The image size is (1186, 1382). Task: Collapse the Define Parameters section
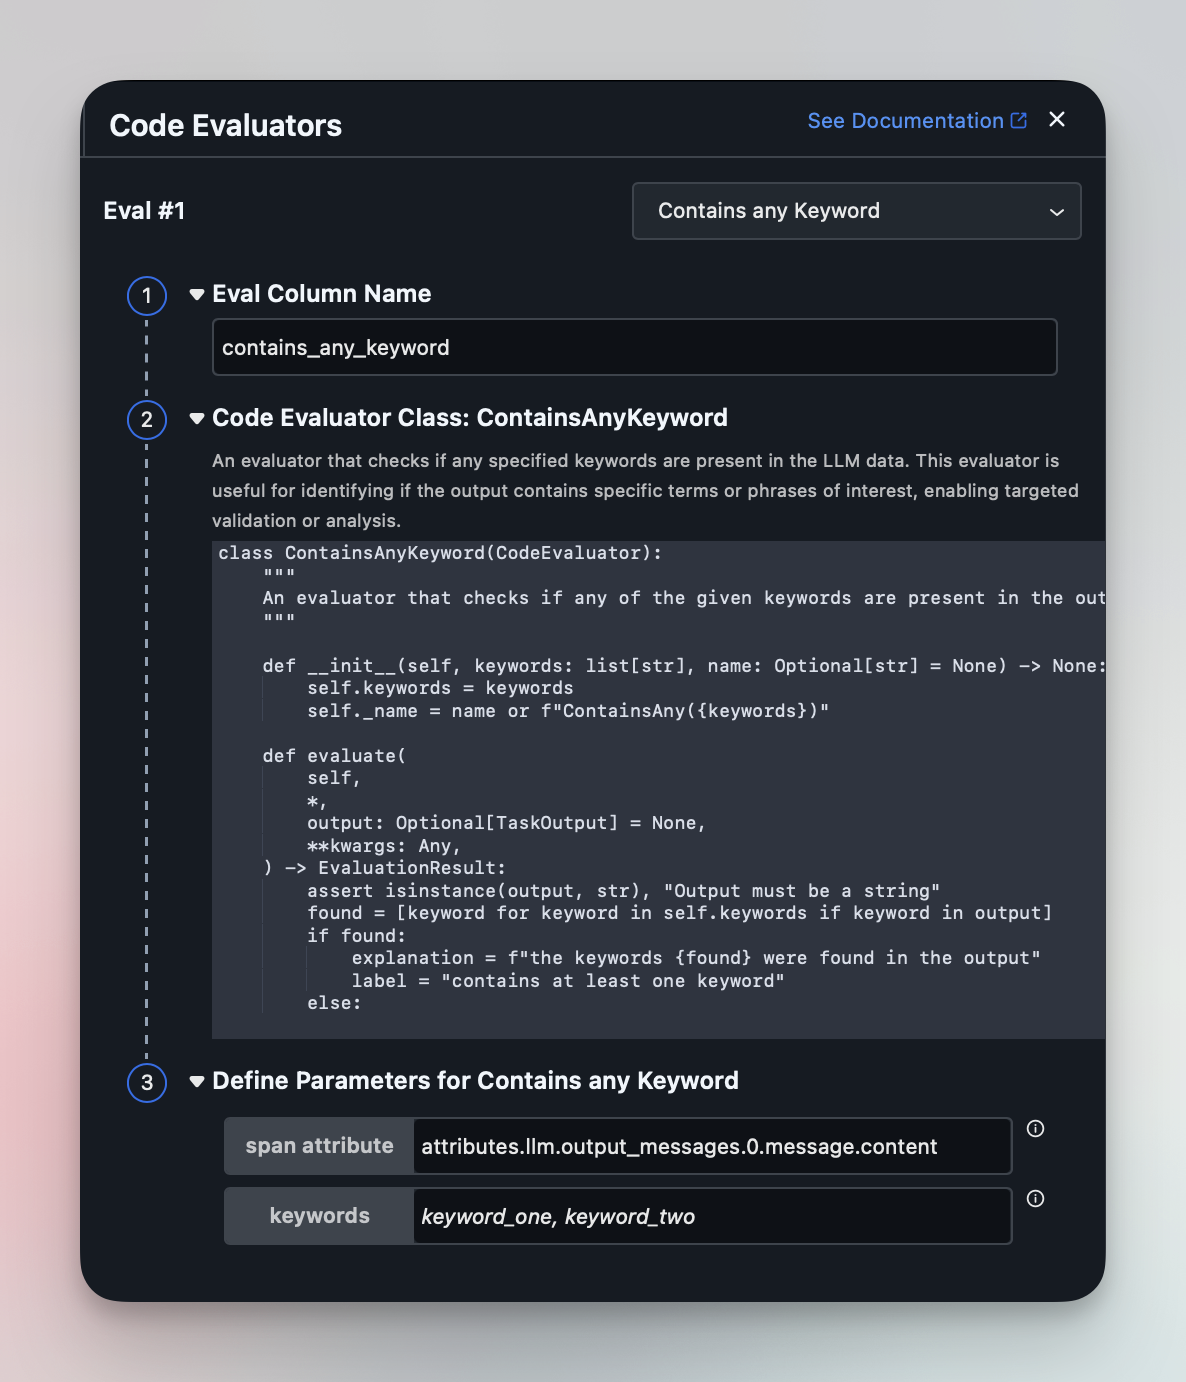click(x=197, y=1081)
